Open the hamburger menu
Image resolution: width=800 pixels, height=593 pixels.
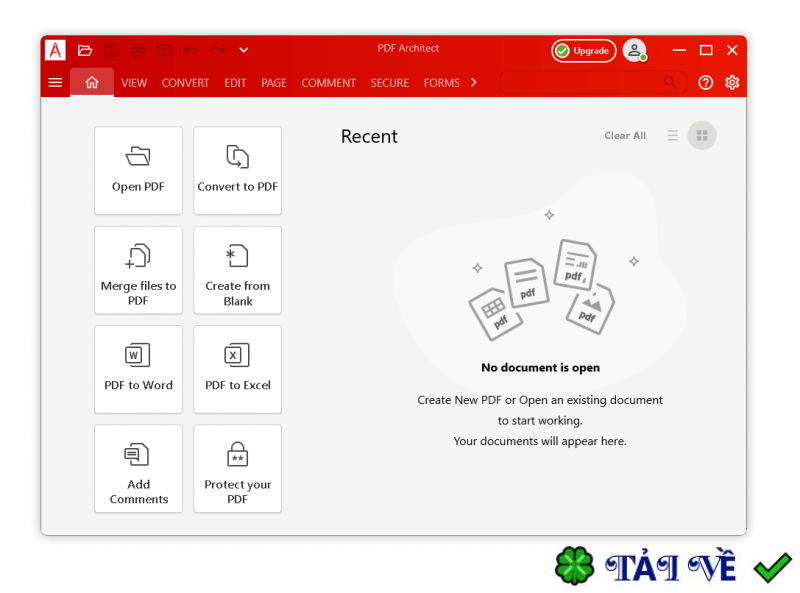(55, 83)
